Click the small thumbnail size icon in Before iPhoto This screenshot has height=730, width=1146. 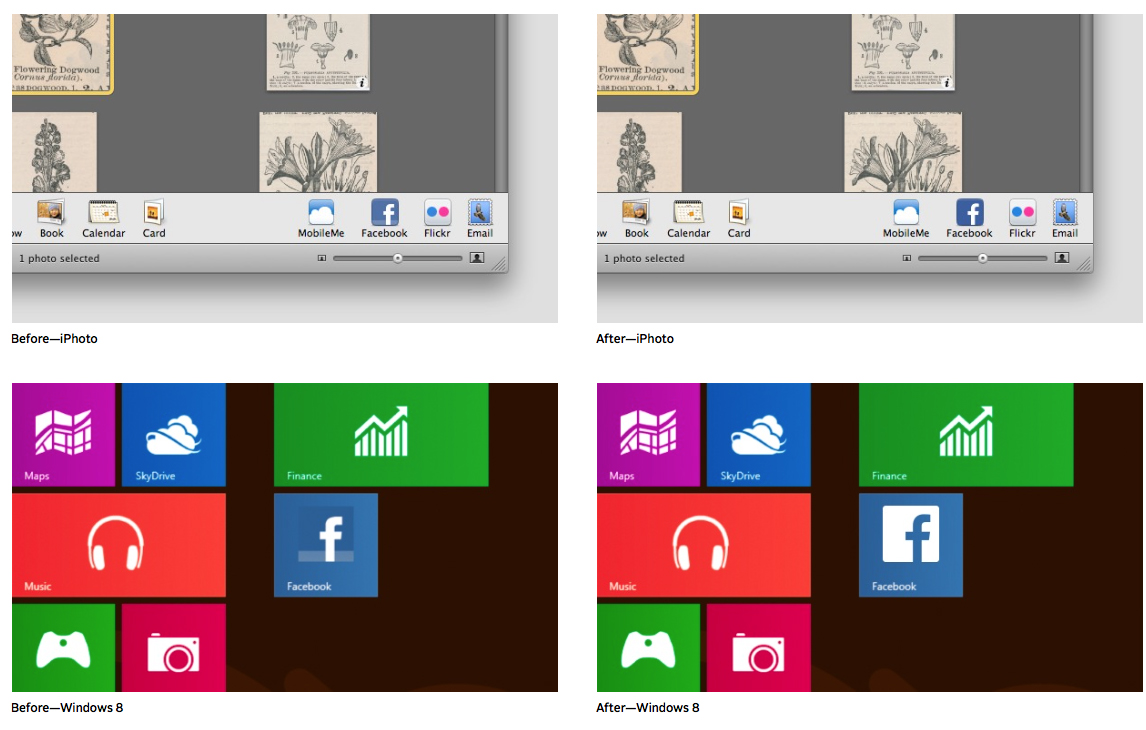pos(321,258)
